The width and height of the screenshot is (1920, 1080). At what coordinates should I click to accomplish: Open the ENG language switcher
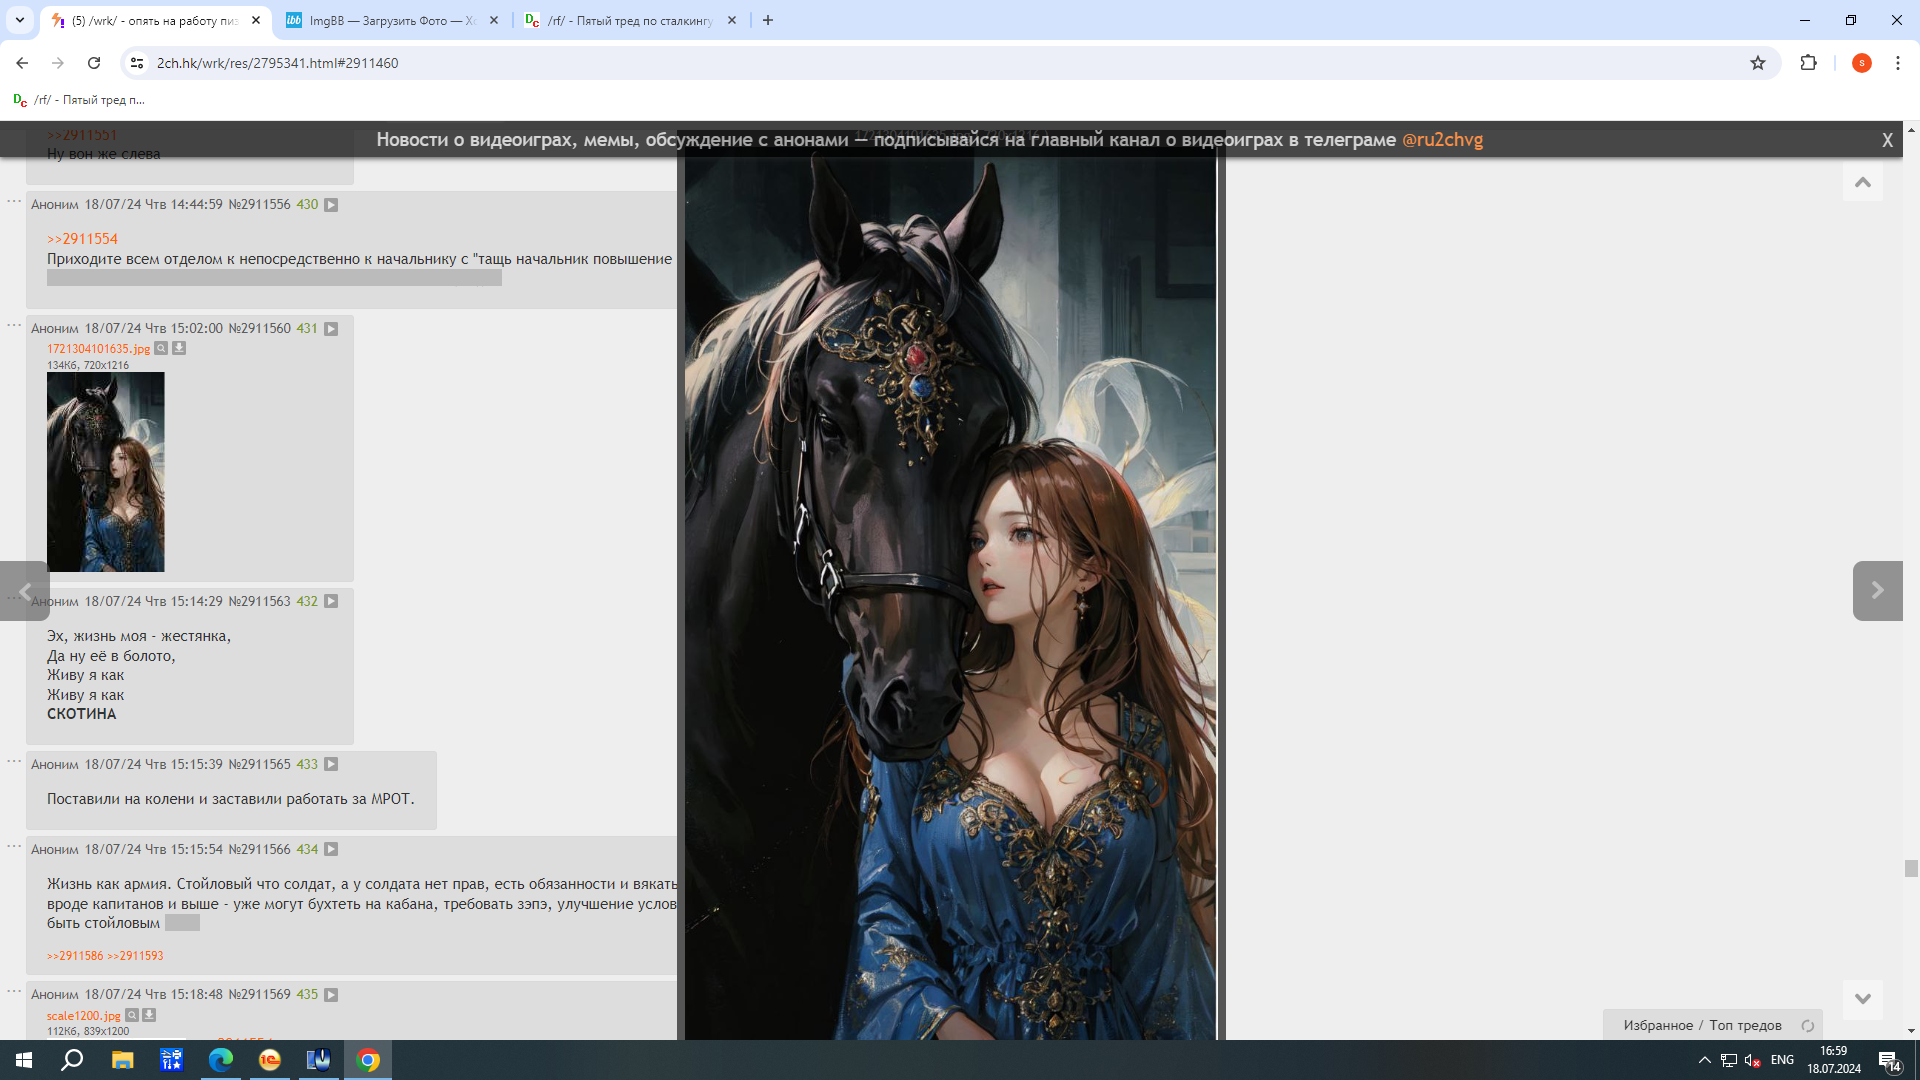click(x=1782, y=1060)
